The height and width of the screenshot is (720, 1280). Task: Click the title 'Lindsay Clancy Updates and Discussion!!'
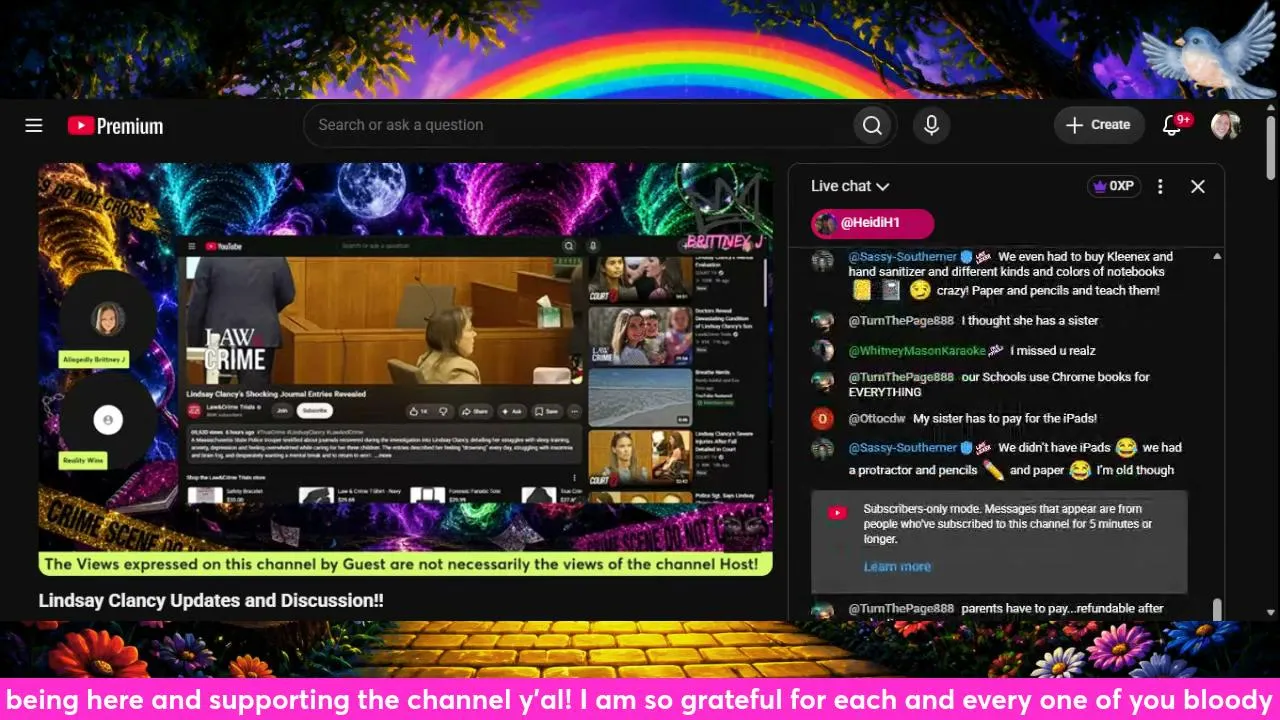[x=211, y=601]
